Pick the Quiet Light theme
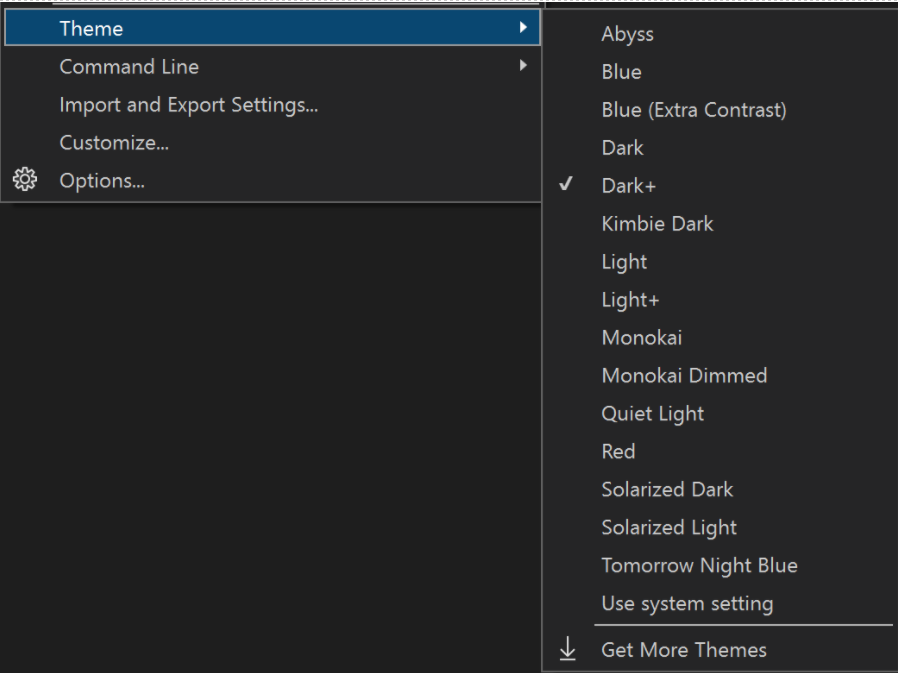 652,414
